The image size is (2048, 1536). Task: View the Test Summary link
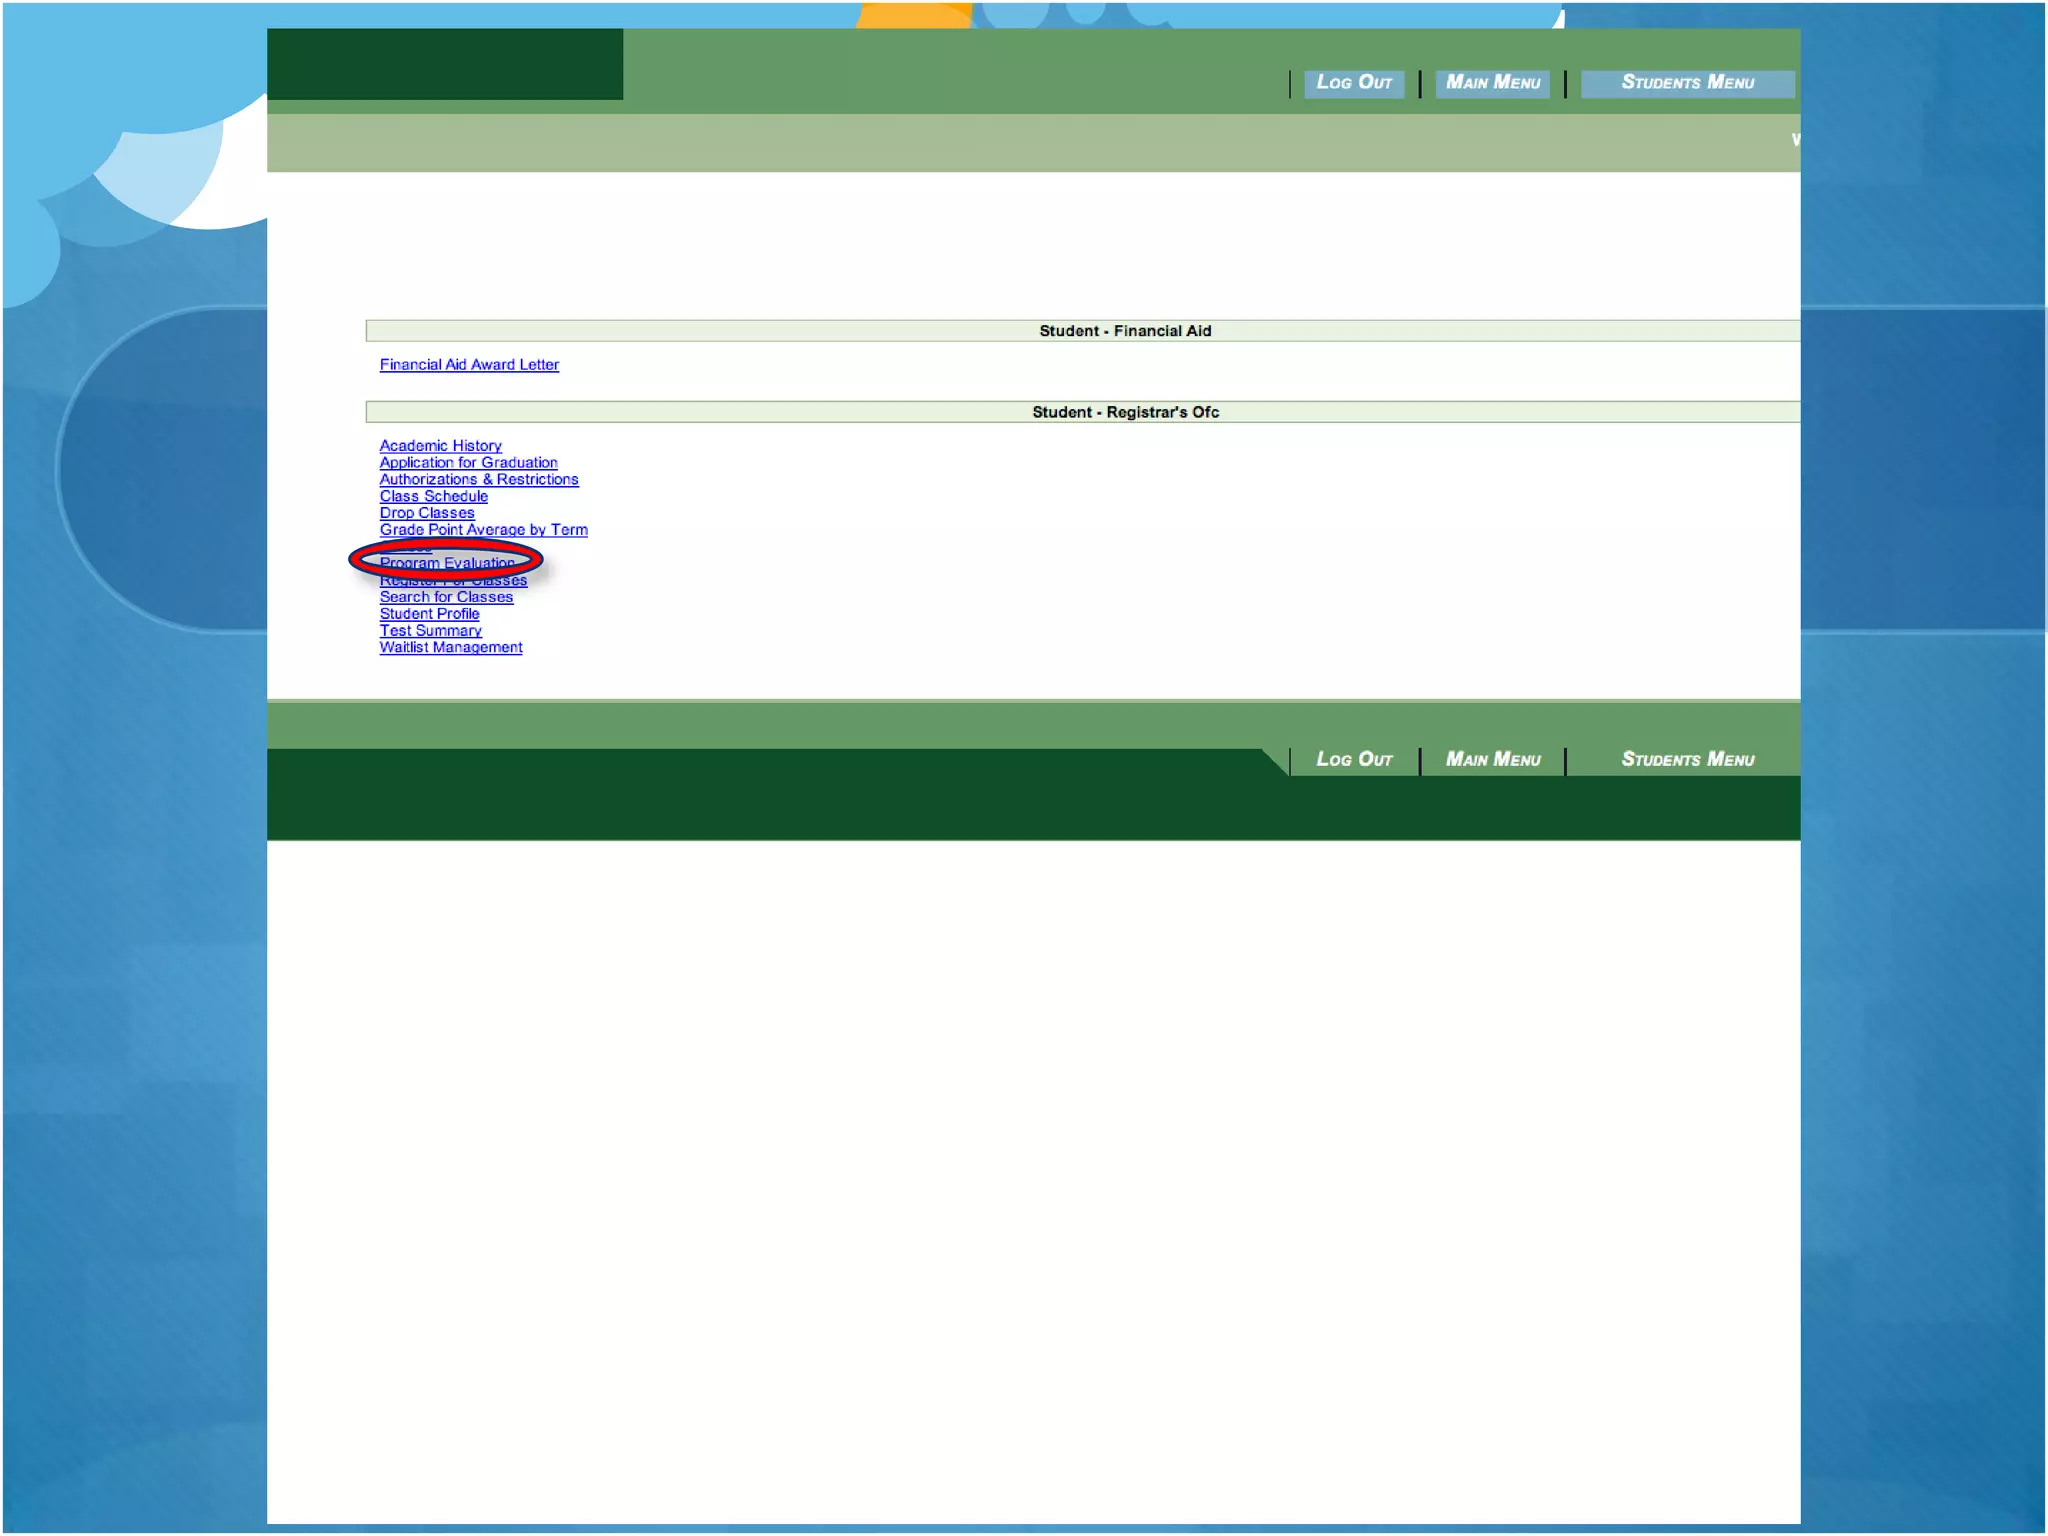[430, 631]
